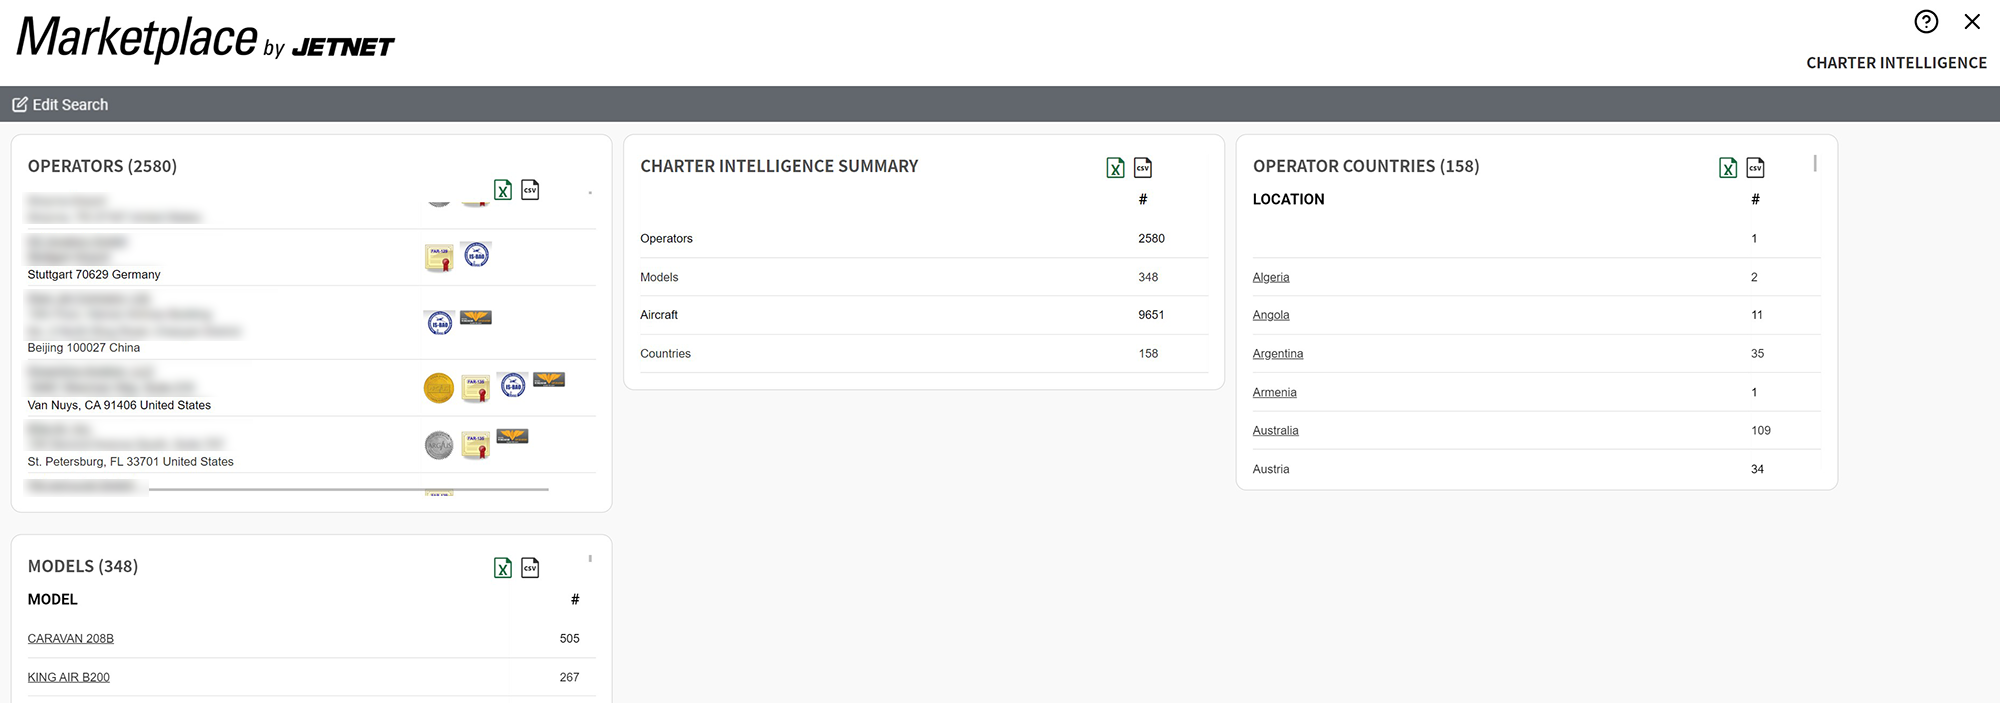Export Operators panel to Excel

point(503,190)
